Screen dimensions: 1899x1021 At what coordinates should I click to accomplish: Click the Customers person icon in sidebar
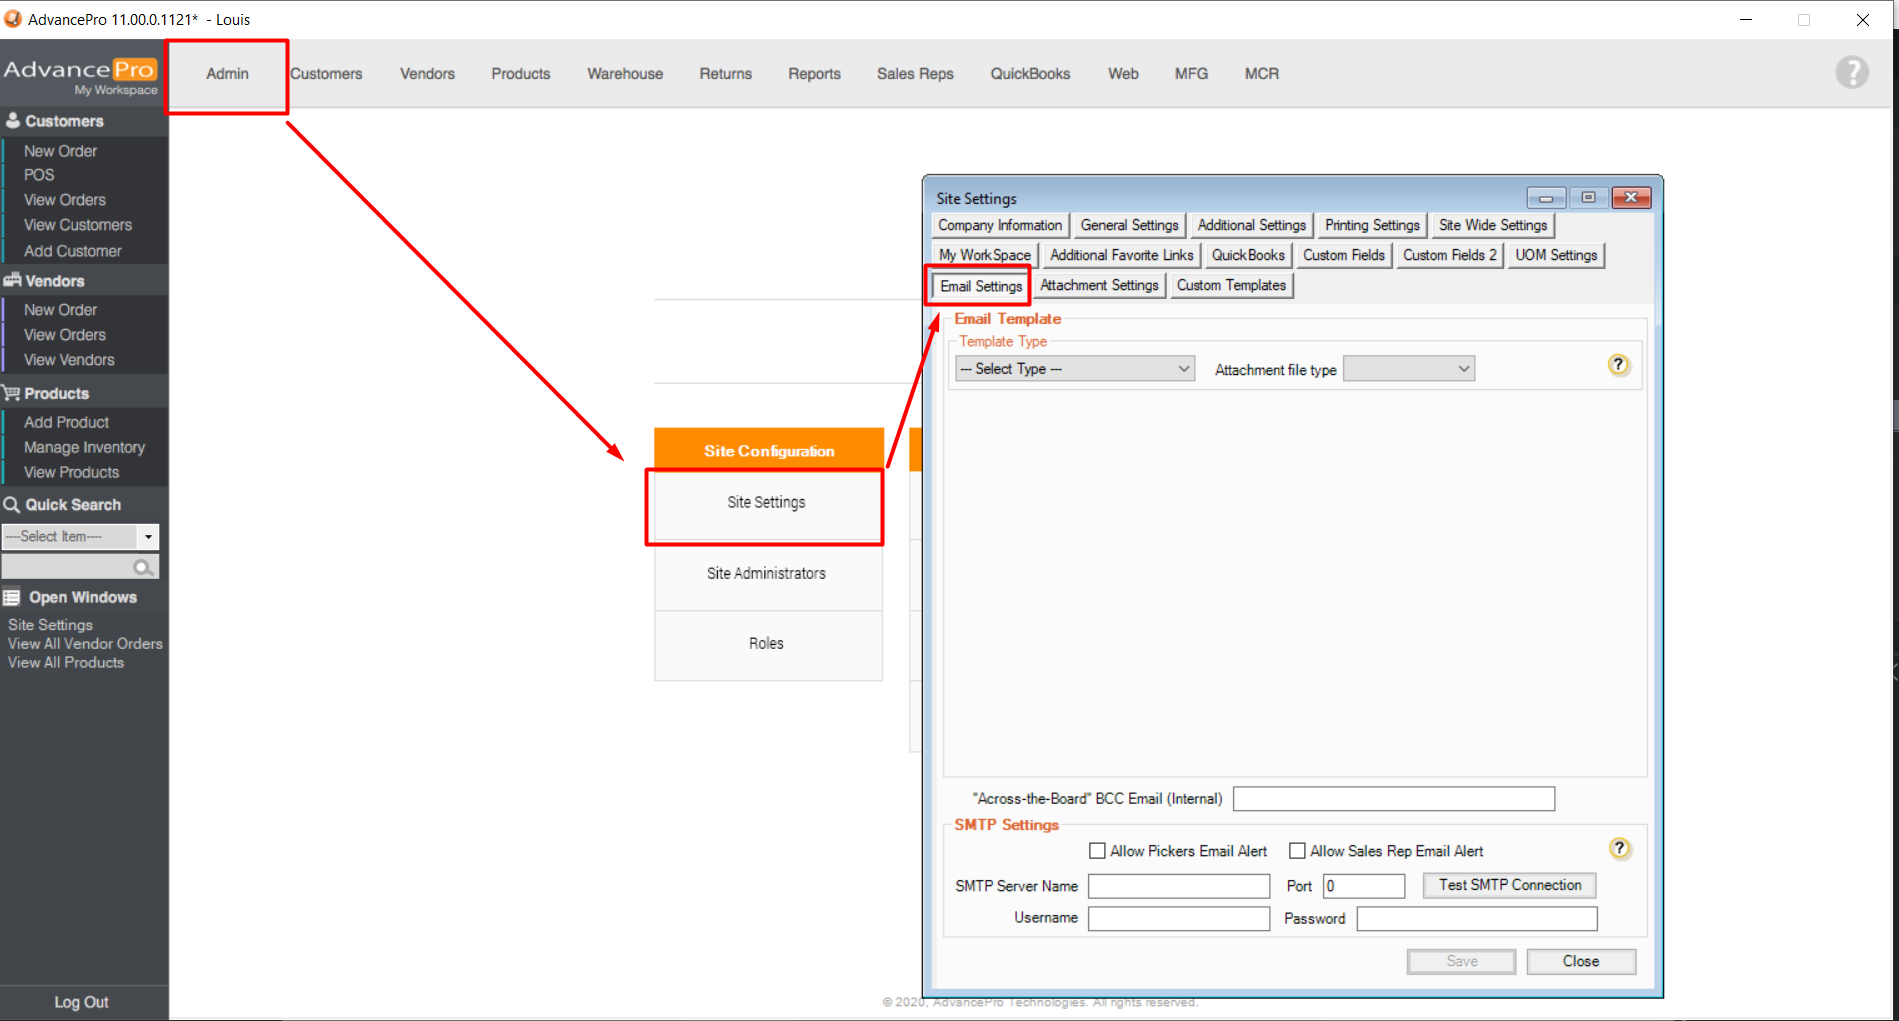(13, 121)
